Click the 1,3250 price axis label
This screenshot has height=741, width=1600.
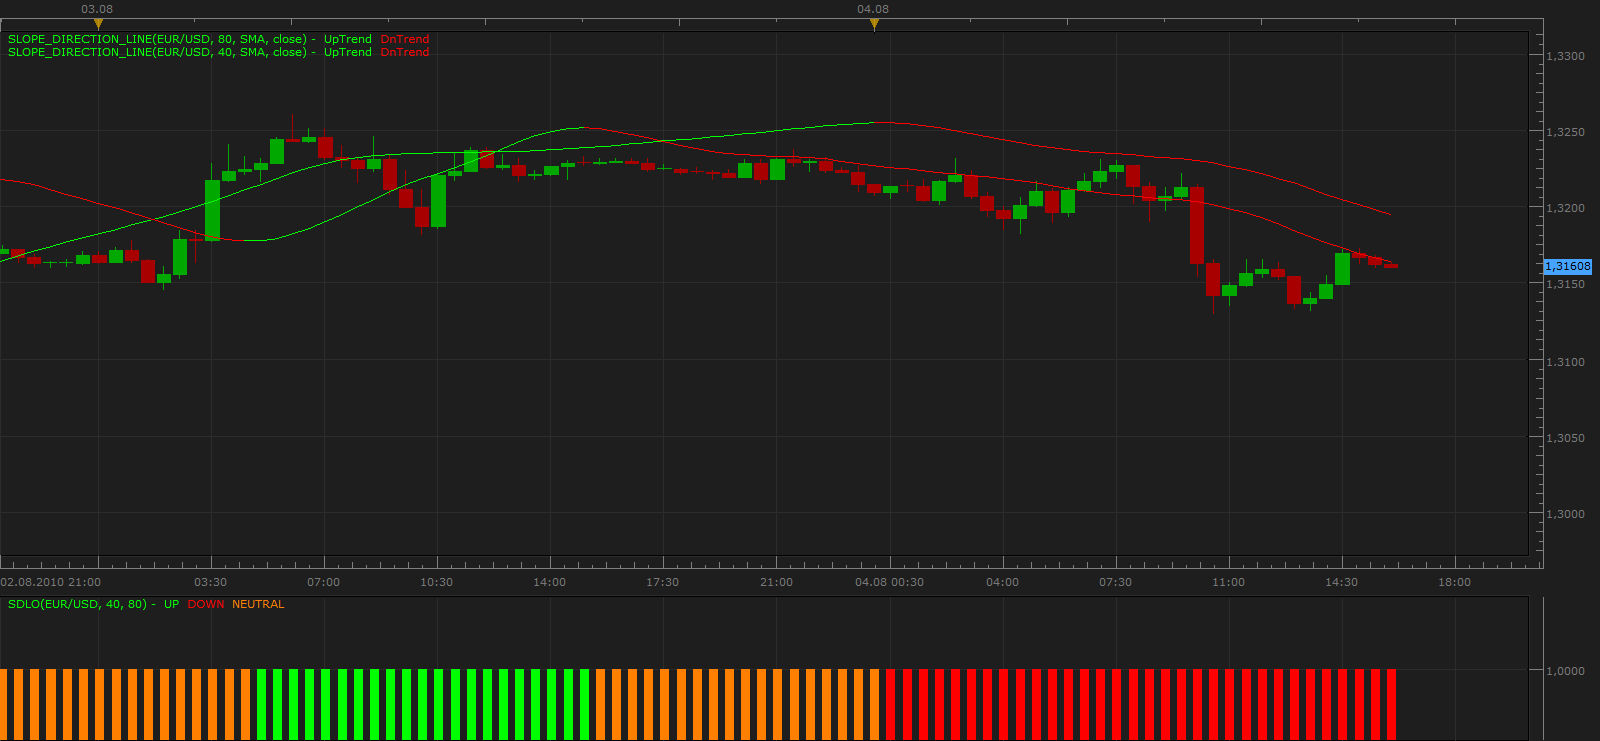[x=1565, y=132]
